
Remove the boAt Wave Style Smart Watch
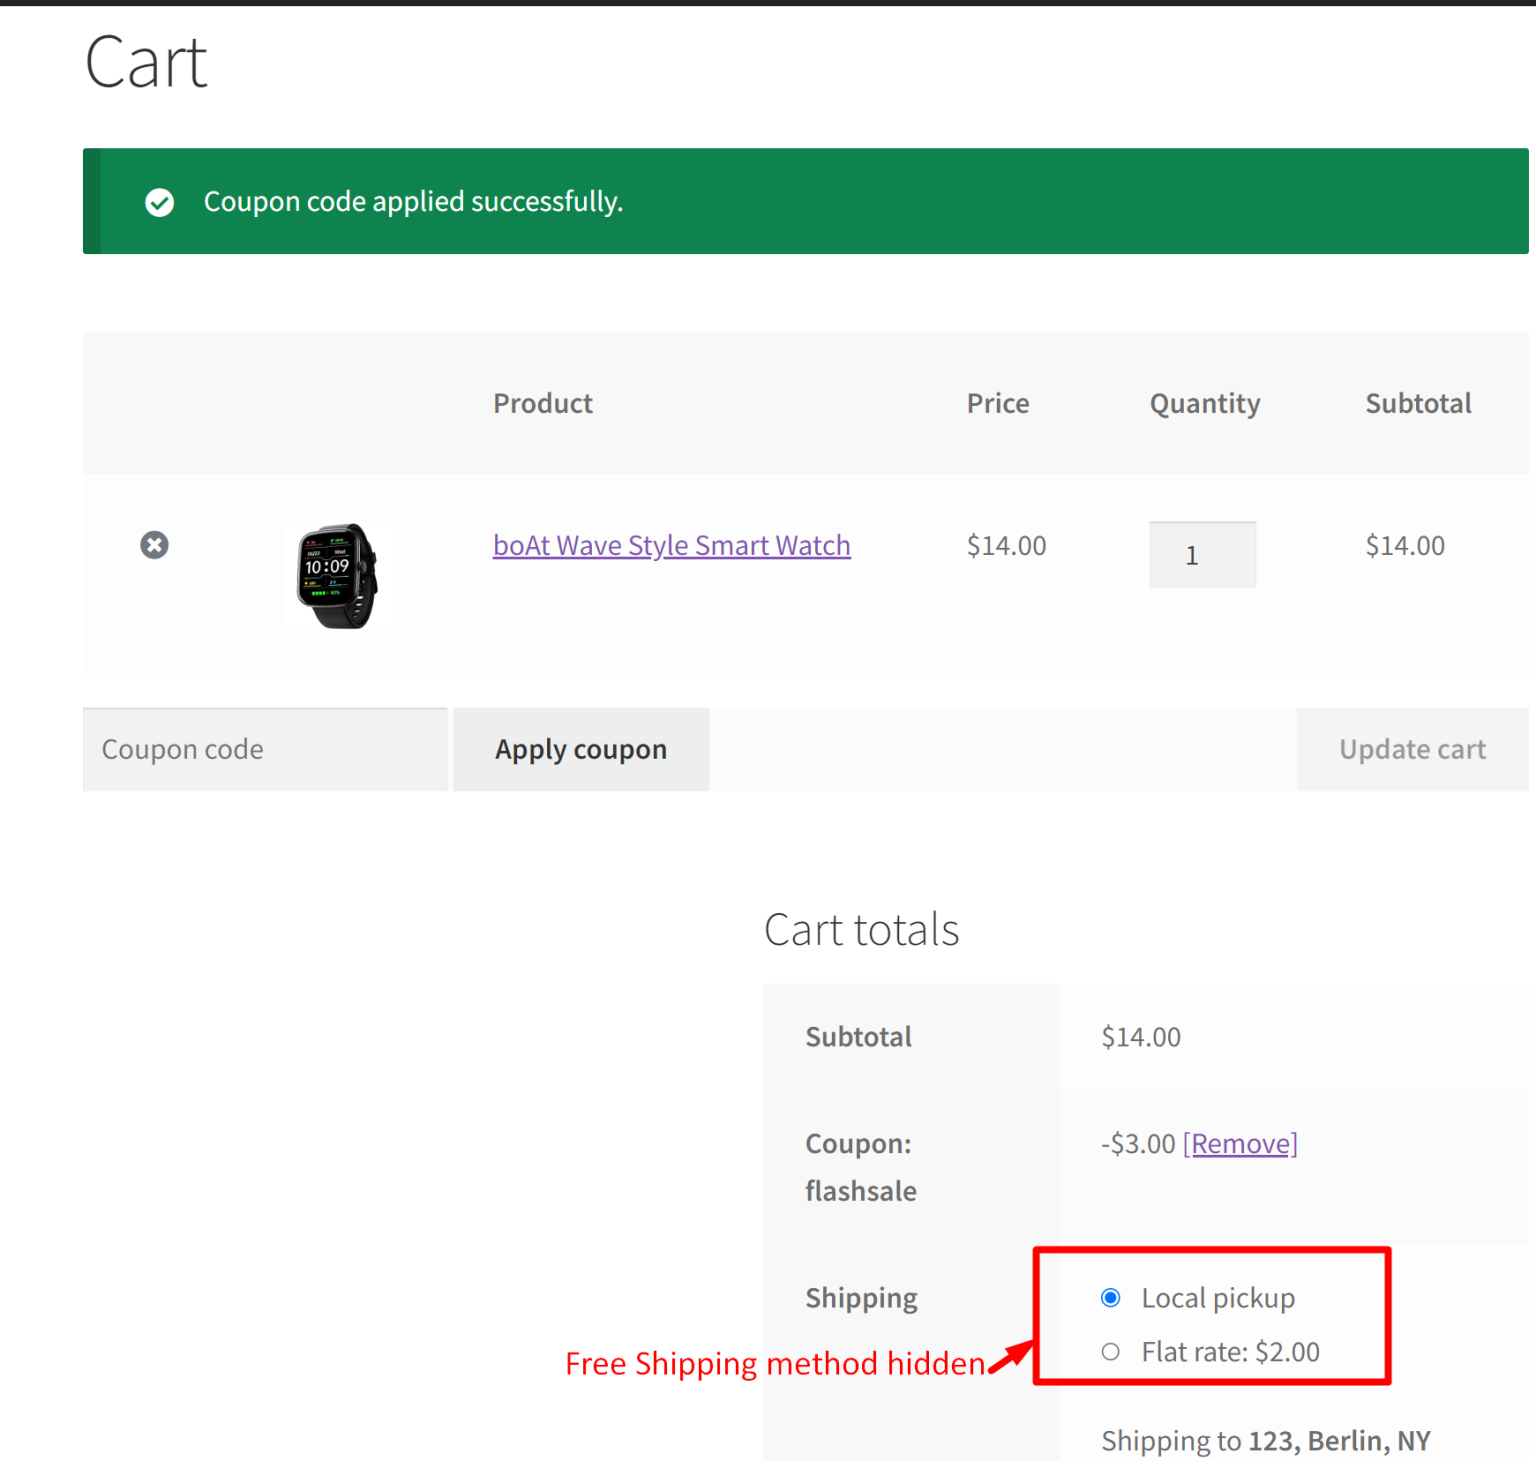coord(154,545)
